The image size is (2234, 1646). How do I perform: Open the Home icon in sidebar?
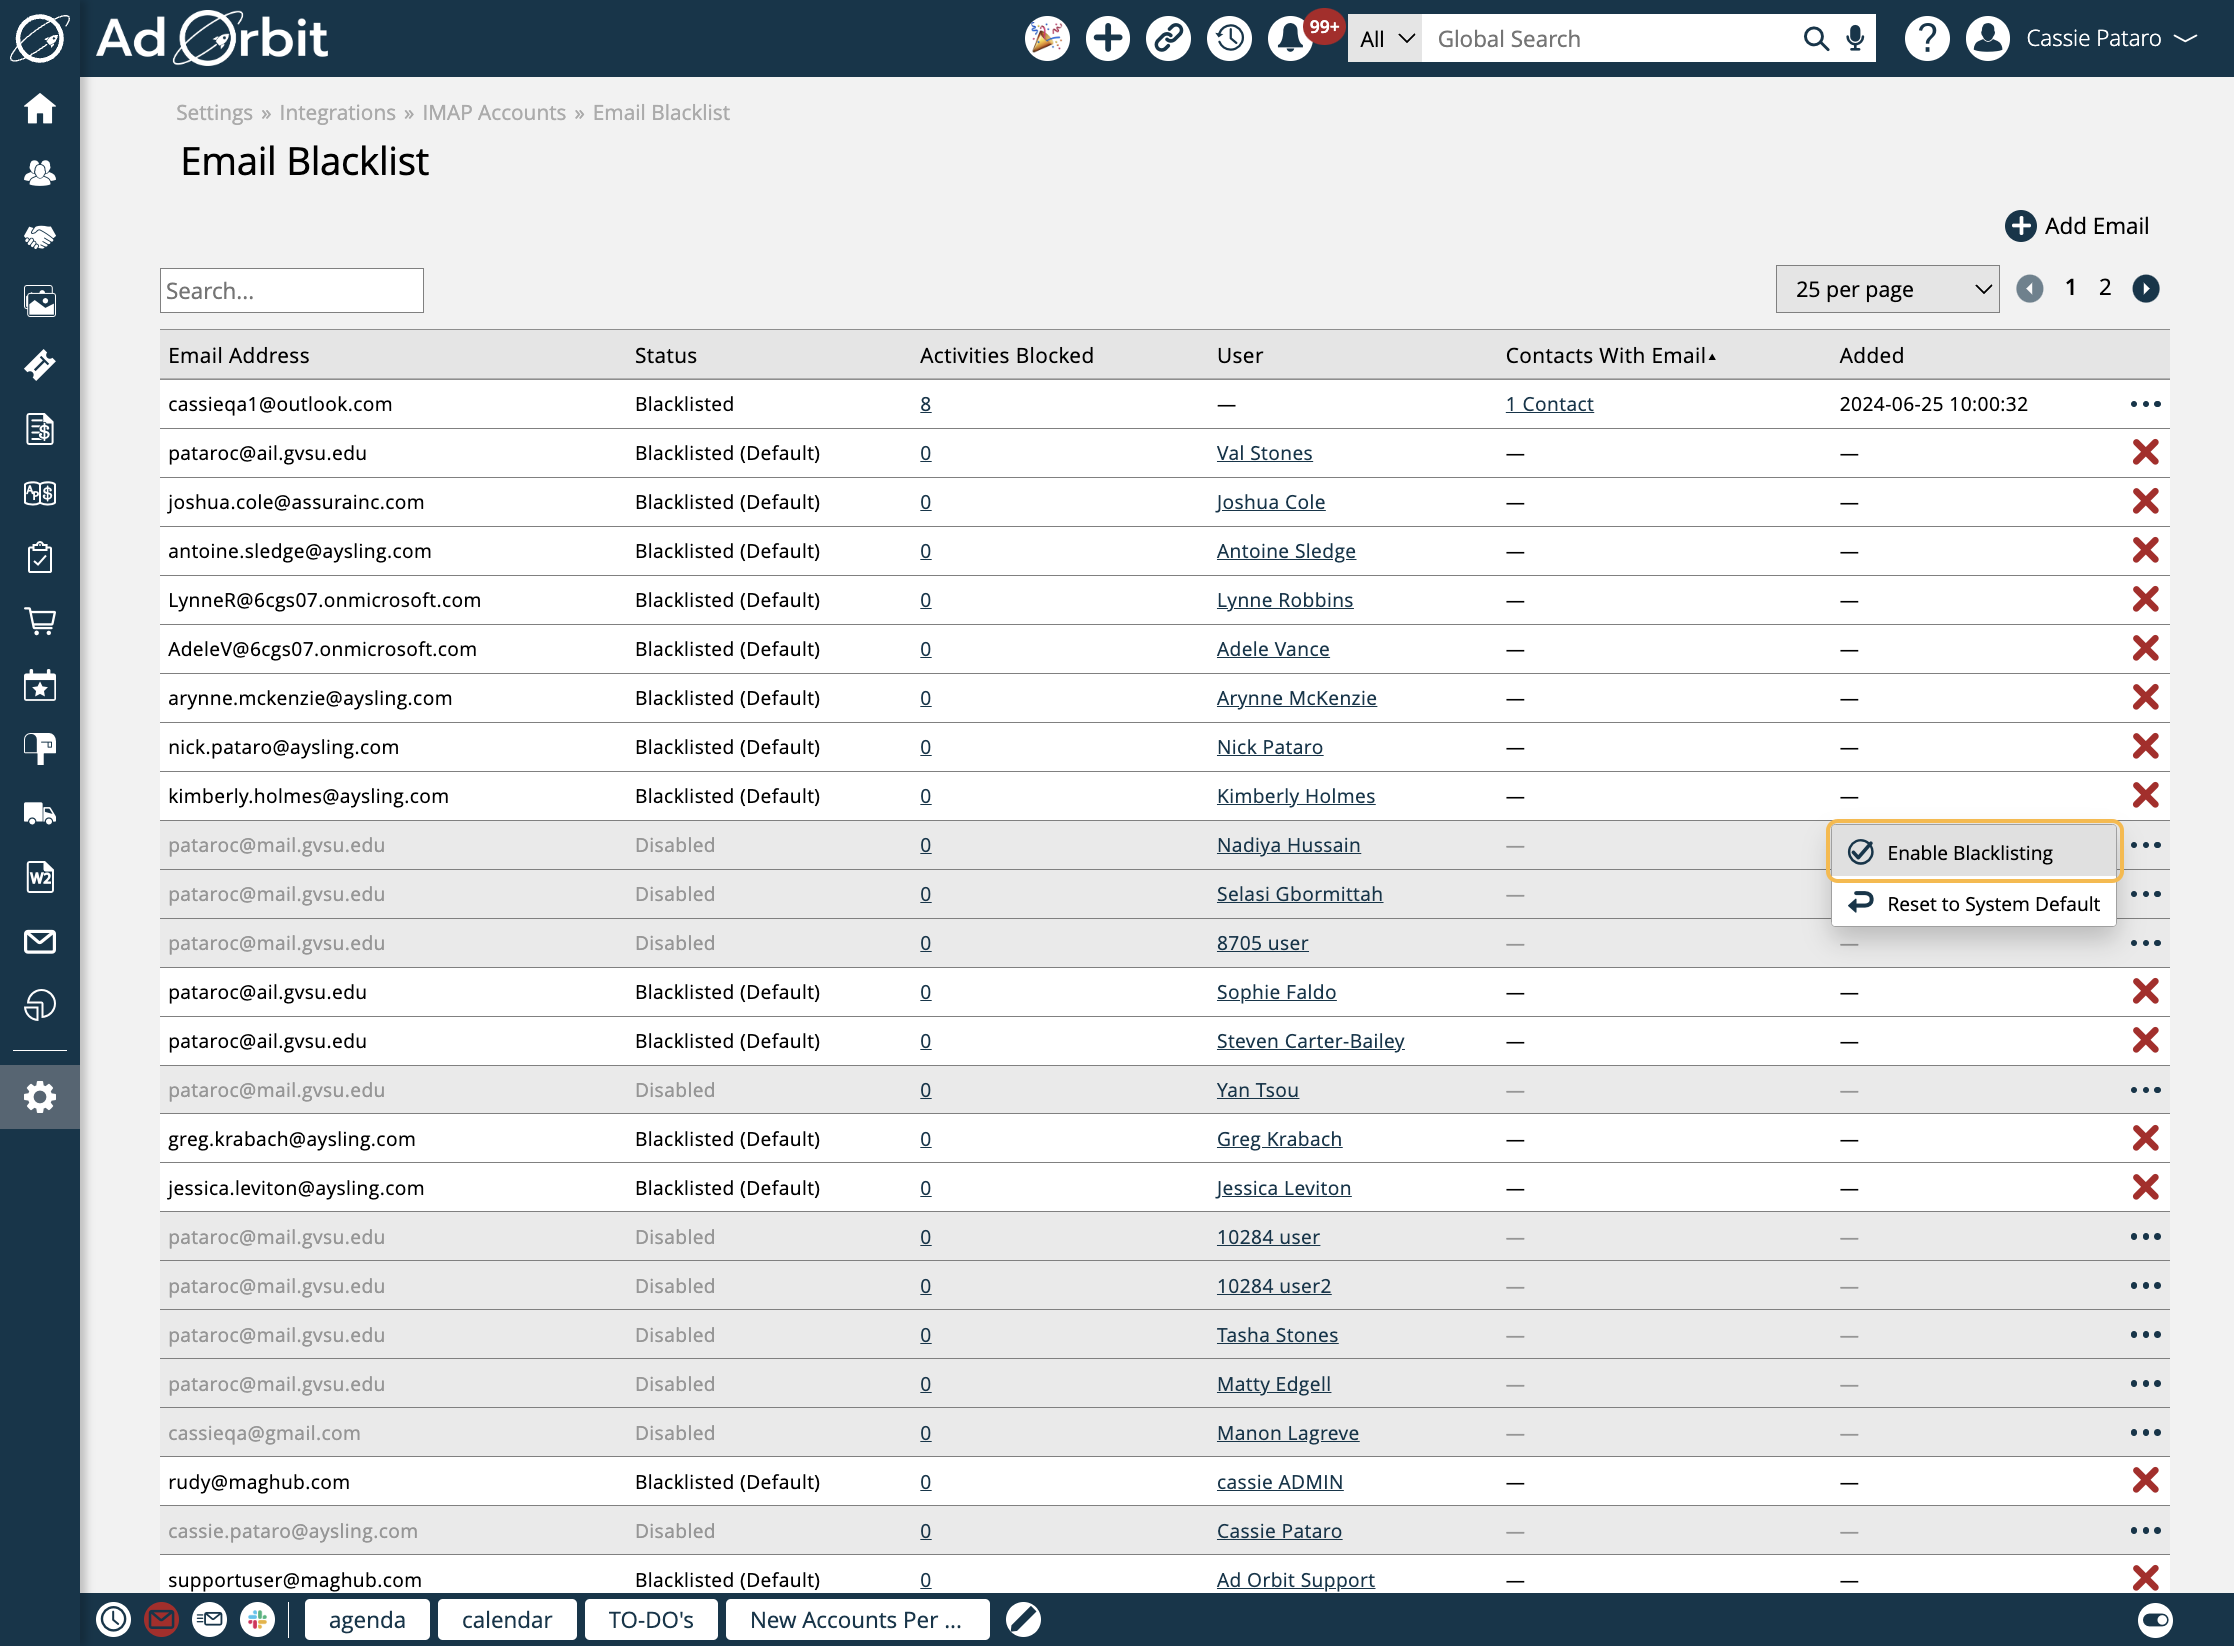[x=40, y=108]
